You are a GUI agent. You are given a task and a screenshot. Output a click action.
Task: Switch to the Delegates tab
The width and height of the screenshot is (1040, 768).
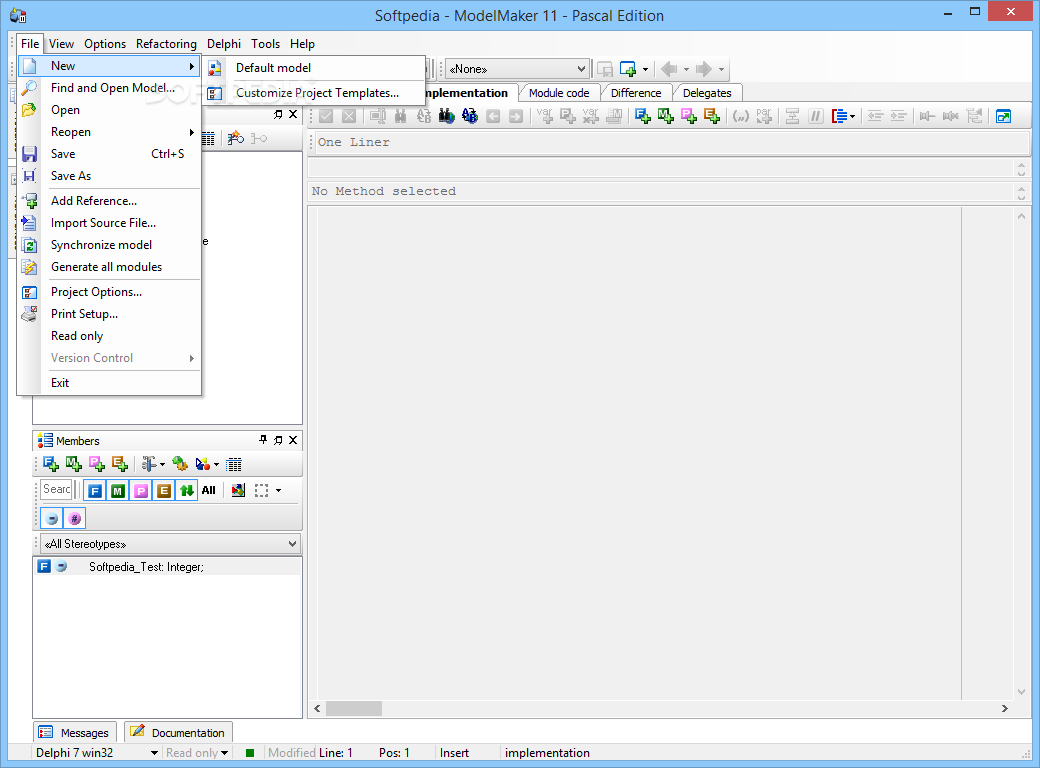tap(707, 93)
